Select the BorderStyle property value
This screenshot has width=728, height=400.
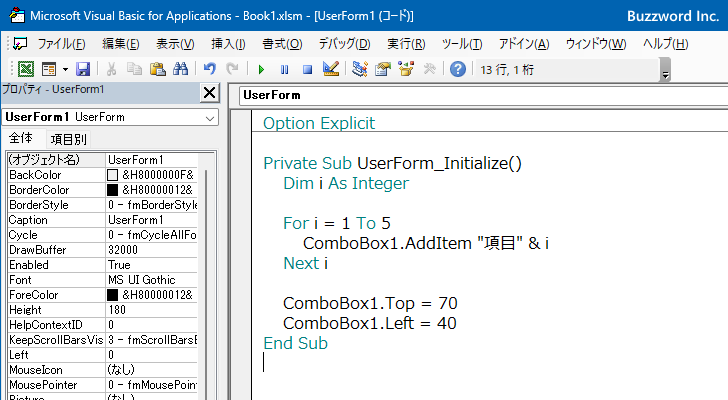coord(152,205)
